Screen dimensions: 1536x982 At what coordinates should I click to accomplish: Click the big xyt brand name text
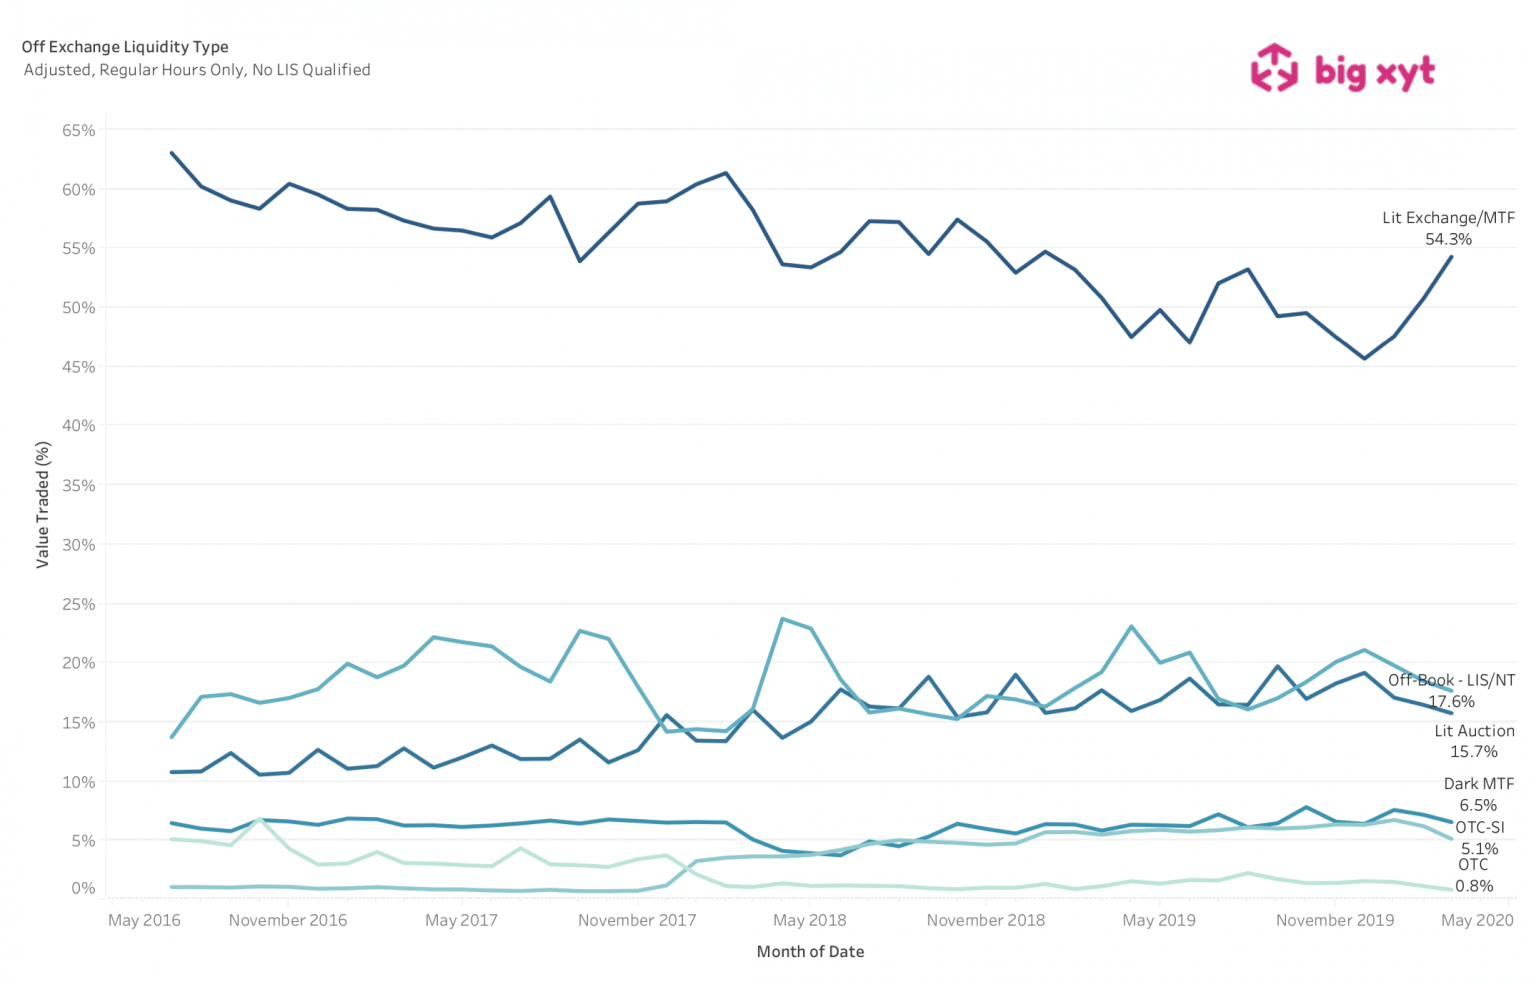pyautogui.click(x=1374, y=71)
